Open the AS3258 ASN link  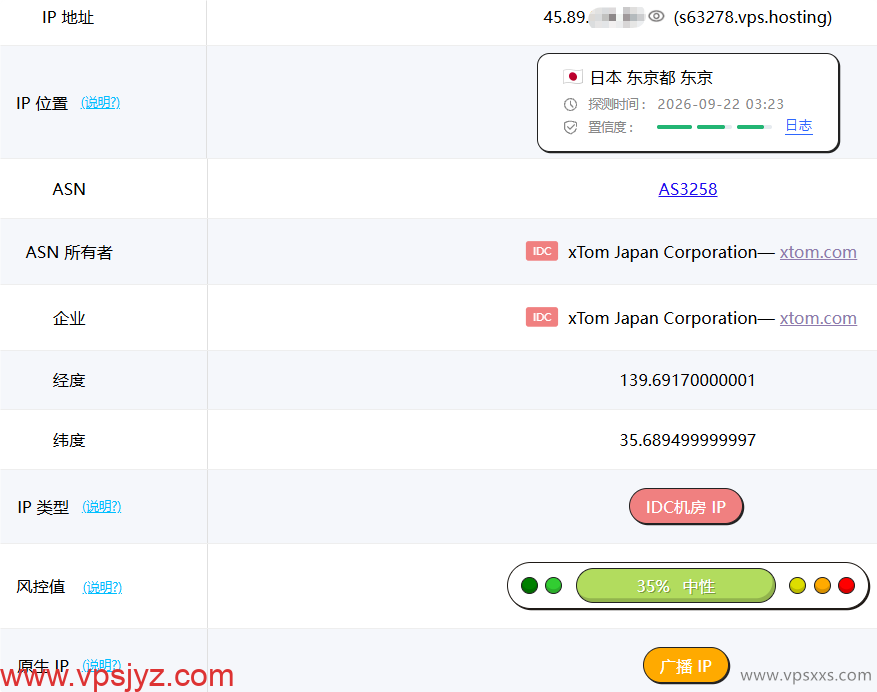(687, 189)
